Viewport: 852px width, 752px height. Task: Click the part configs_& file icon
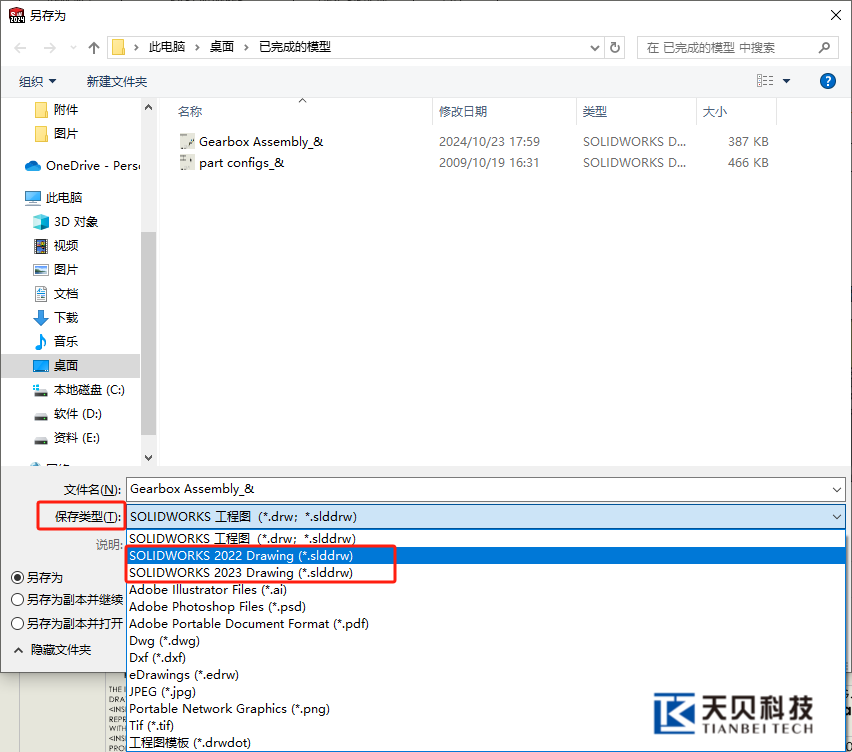coord(187,162)
